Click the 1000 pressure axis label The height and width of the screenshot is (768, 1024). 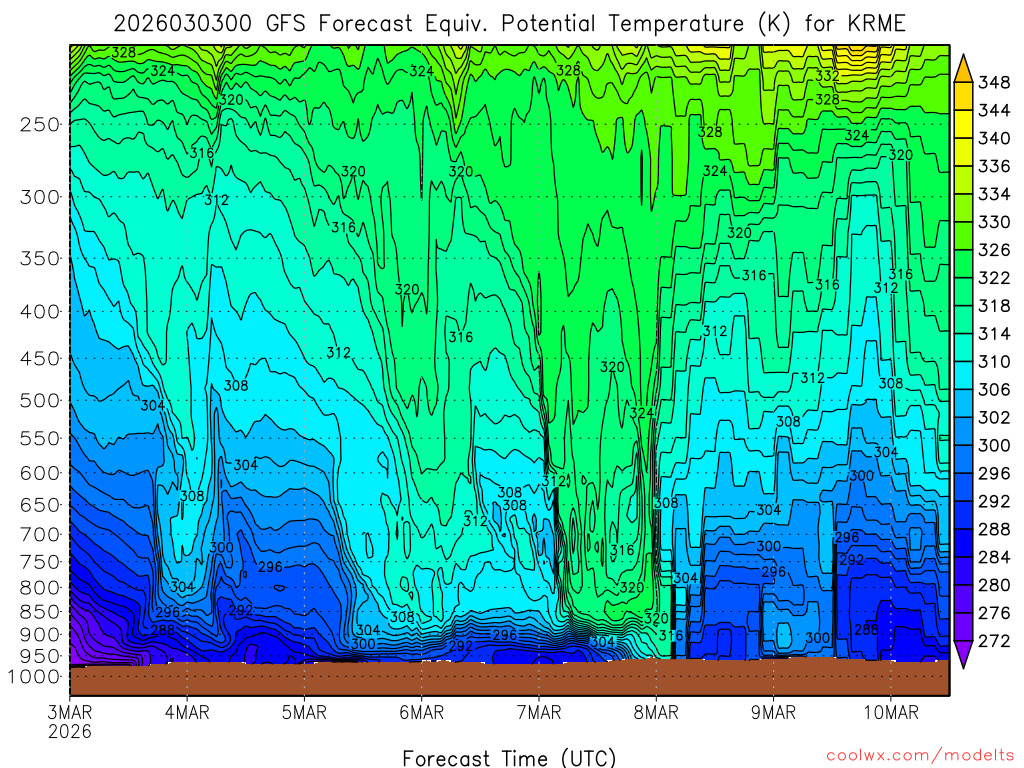[34, 677]
